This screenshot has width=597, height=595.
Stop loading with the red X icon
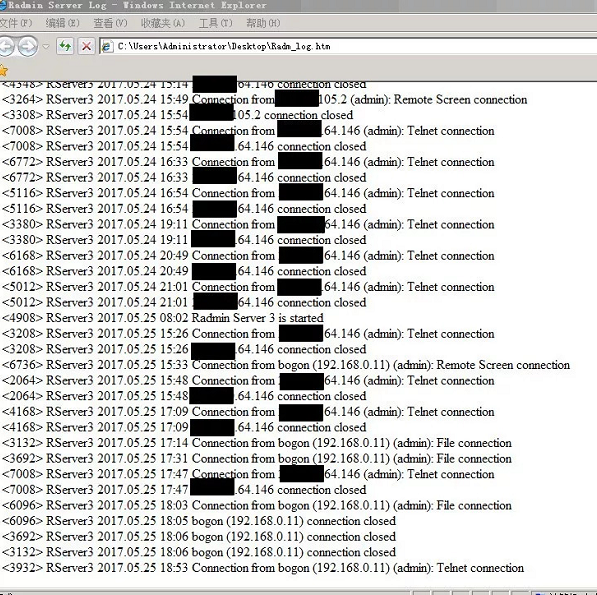[86, 46]
